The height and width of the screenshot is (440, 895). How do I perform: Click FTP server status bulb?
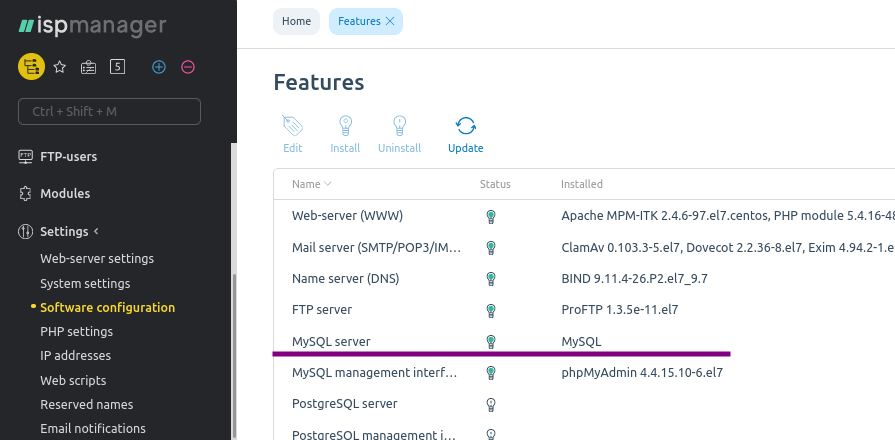490,310
